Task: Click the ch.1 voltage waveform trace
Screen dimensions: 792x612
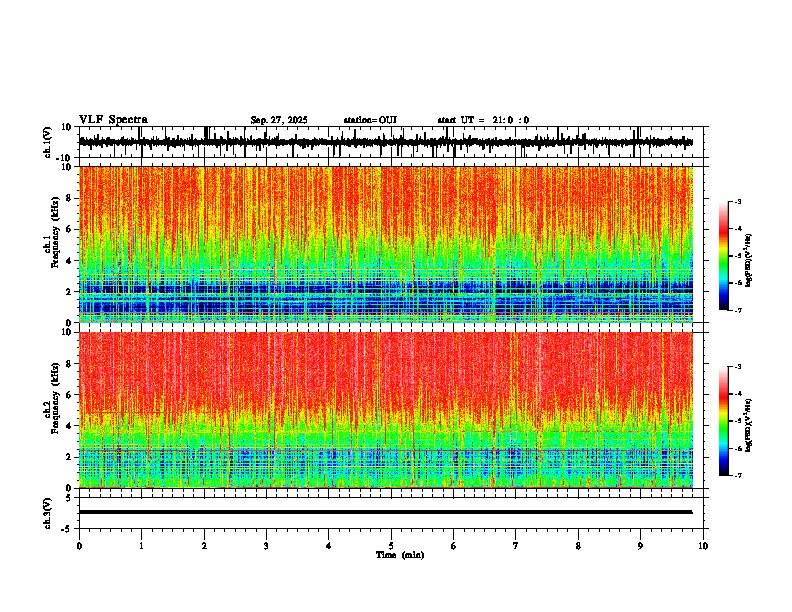Action: [x=385, y=142]
